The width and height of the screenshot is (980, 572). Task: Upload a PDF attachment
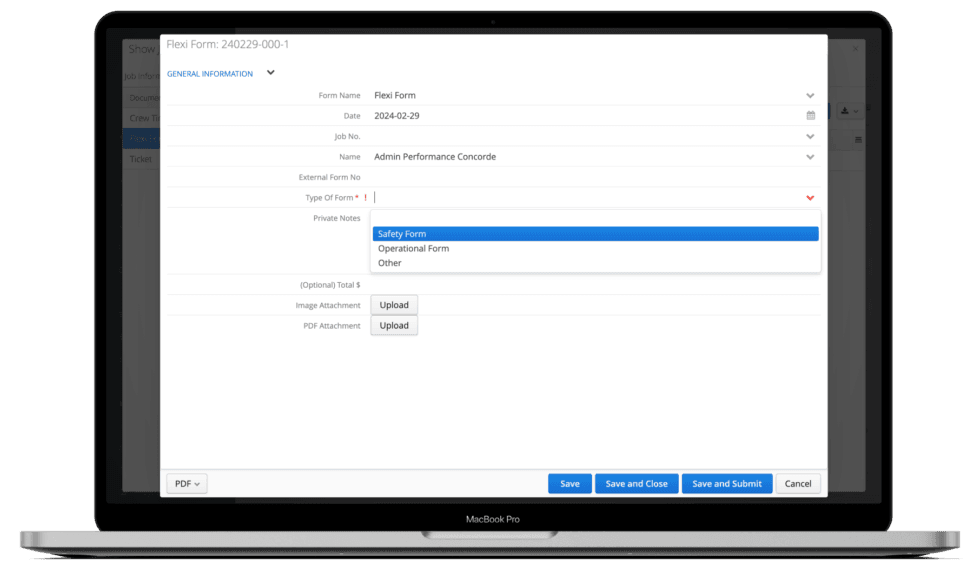[x=394, y=326]
